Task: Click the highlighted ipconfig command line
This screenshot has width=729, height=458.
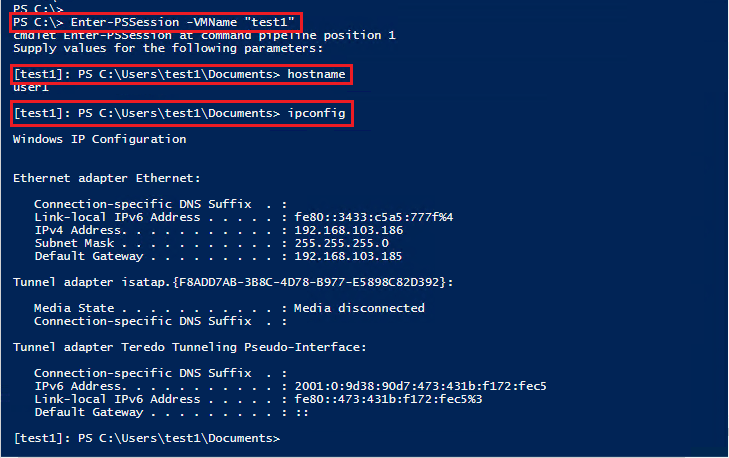Action: [179, 113]
